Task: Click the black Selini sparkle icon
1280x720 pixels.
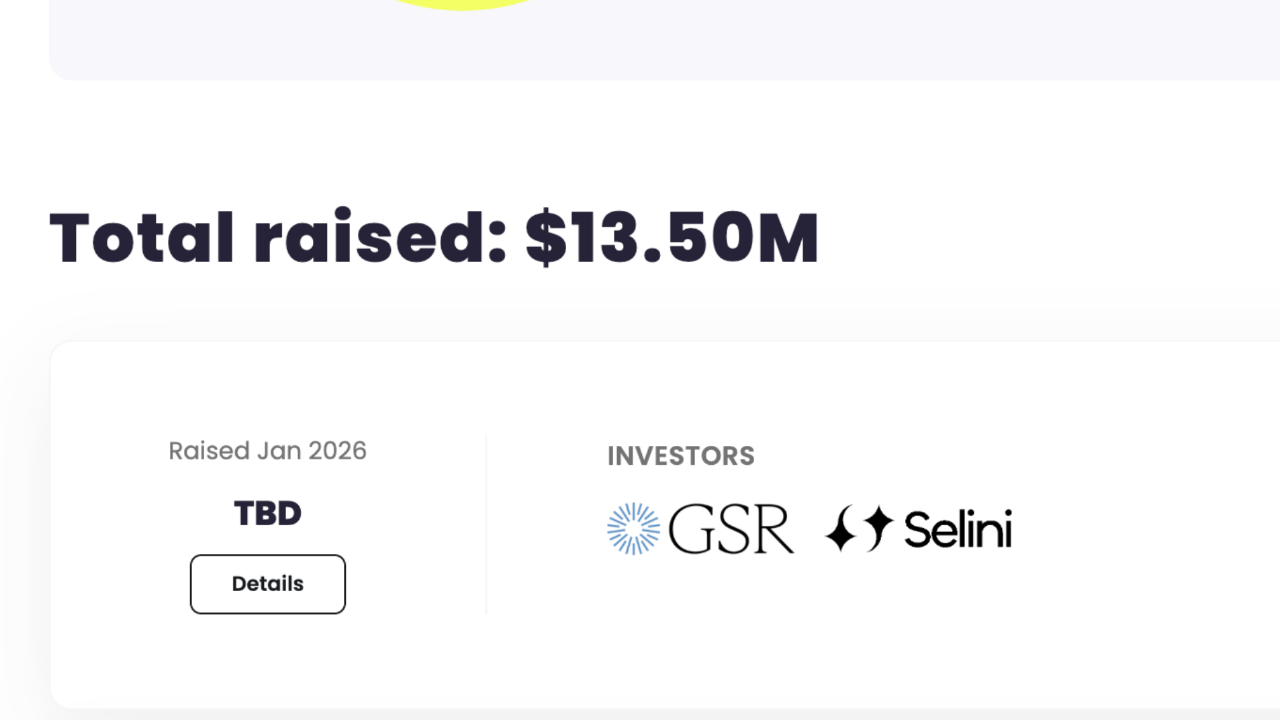Action: point(858,529)
